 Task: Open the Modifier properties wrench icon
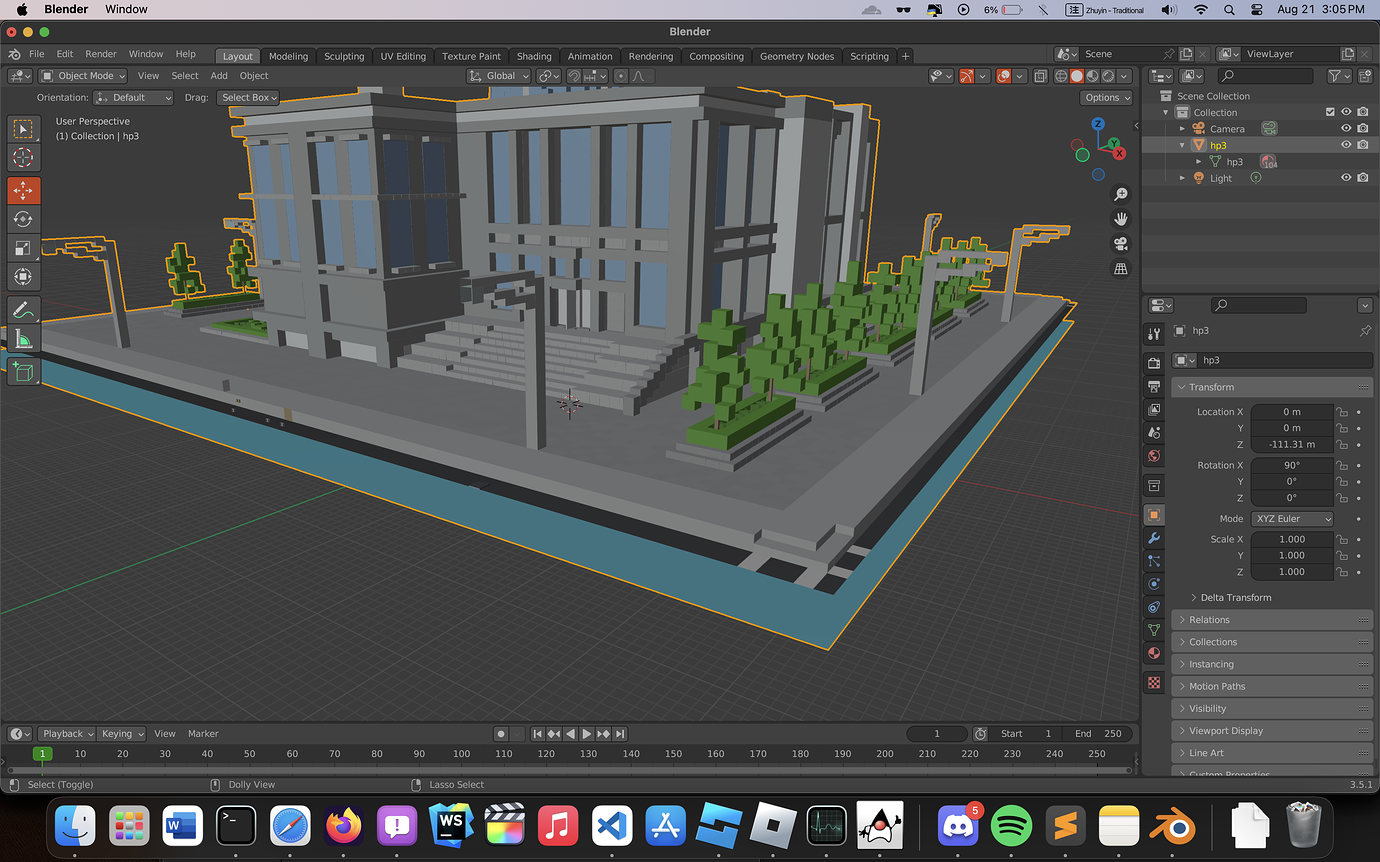(x=1154, y=537)
